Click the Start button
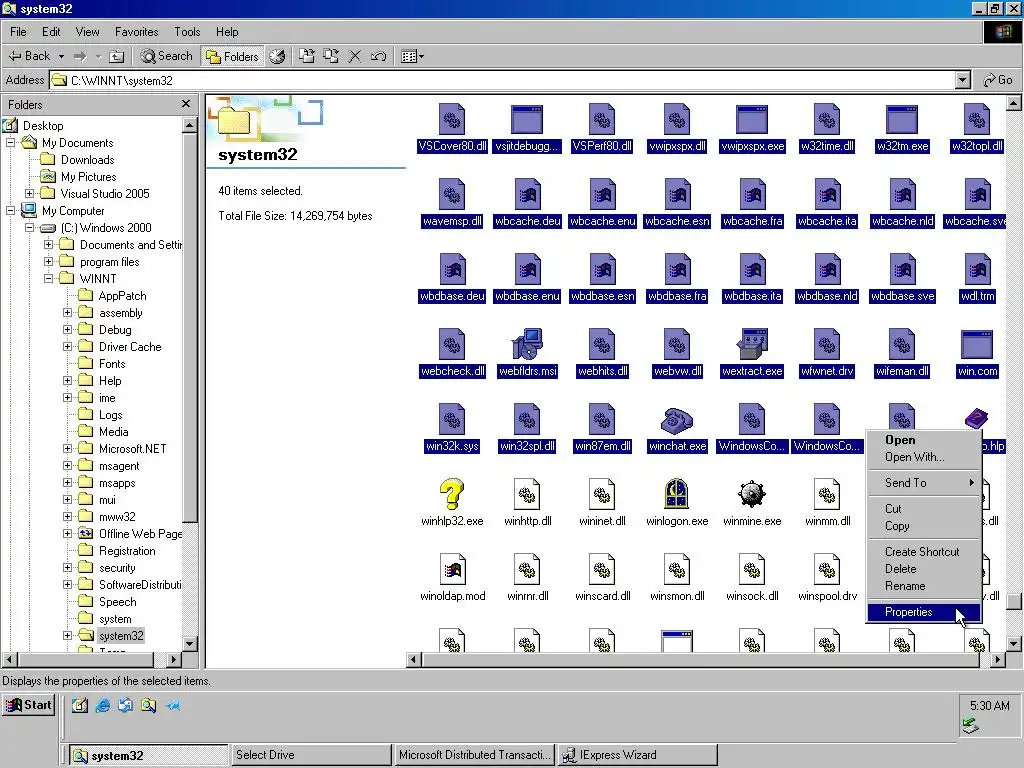 (x=29, y=705)
